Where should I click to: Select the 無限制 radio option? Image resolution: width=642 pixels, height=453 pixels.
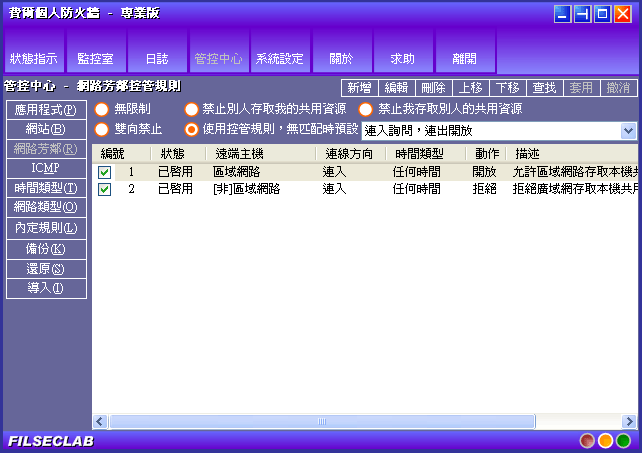[101, 109]
